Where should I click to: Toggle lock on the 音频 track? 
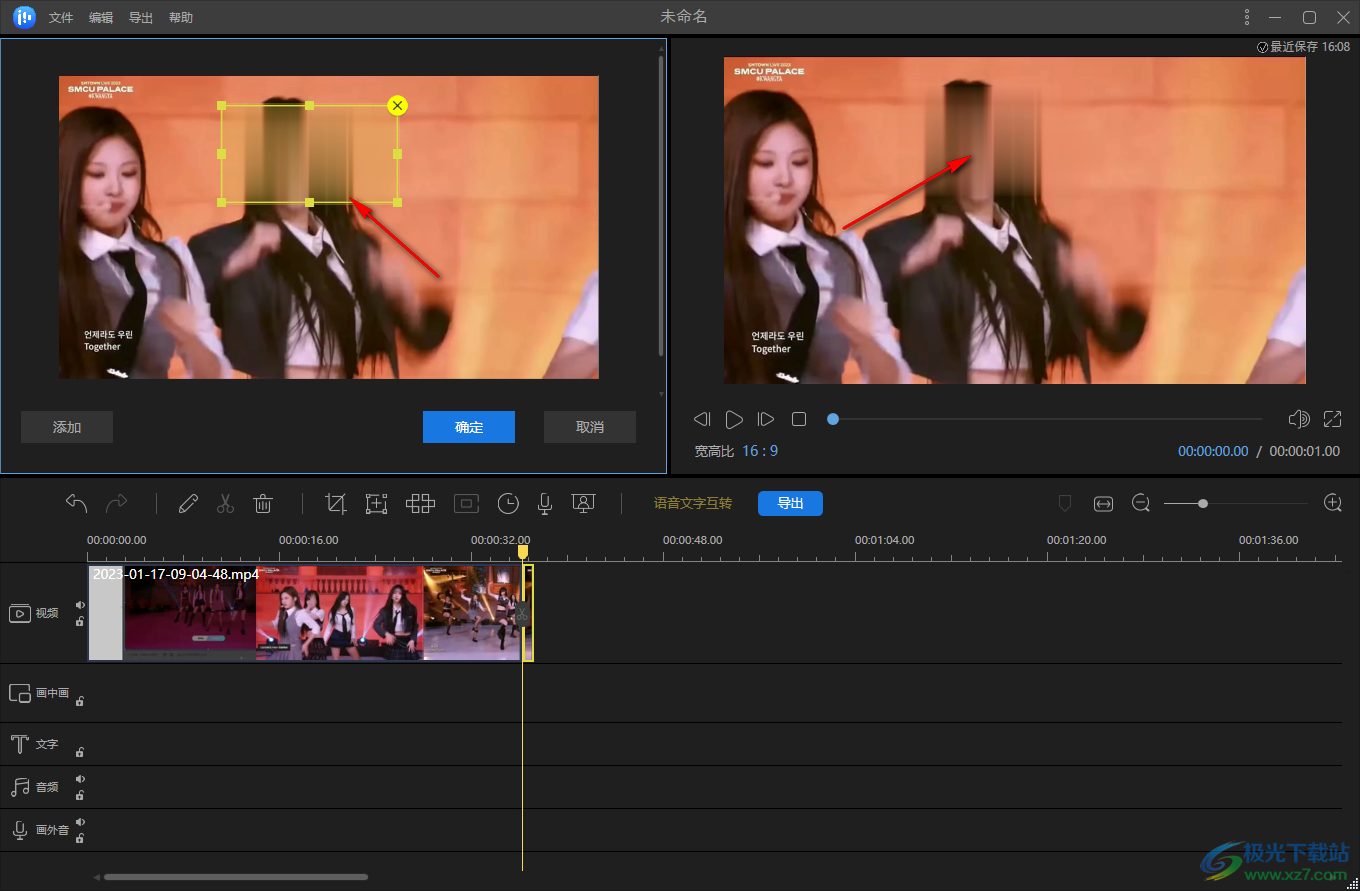[x=80, y=795]
